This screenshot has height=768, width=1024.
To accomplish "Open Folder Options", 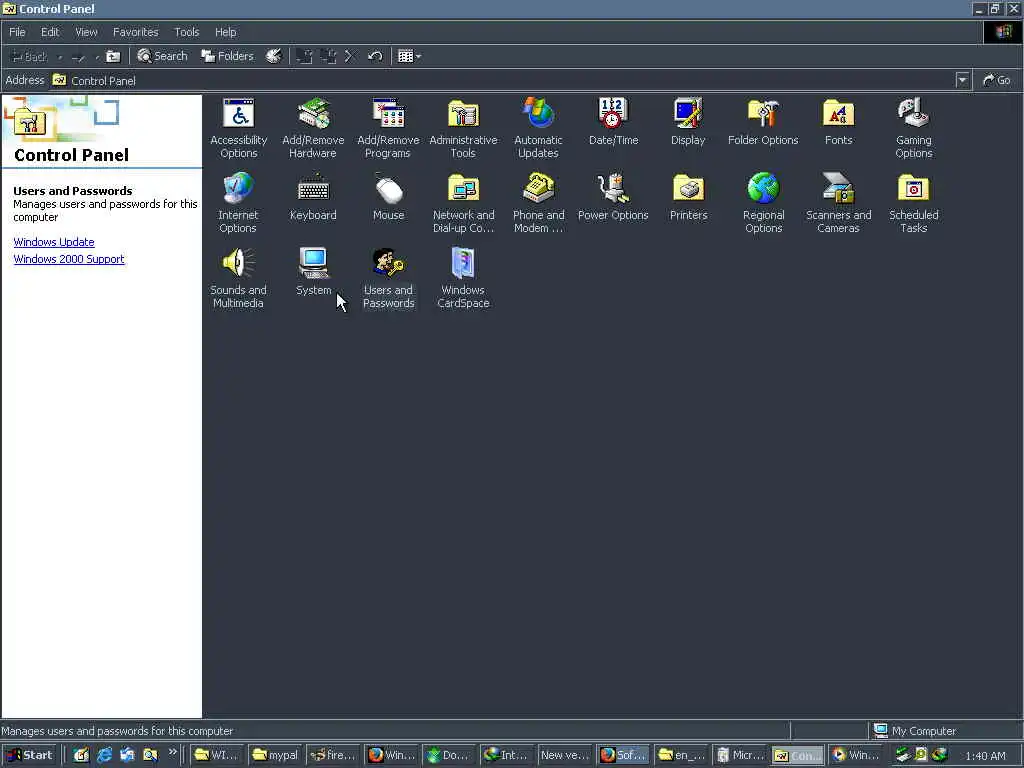I will coord(763,121).
